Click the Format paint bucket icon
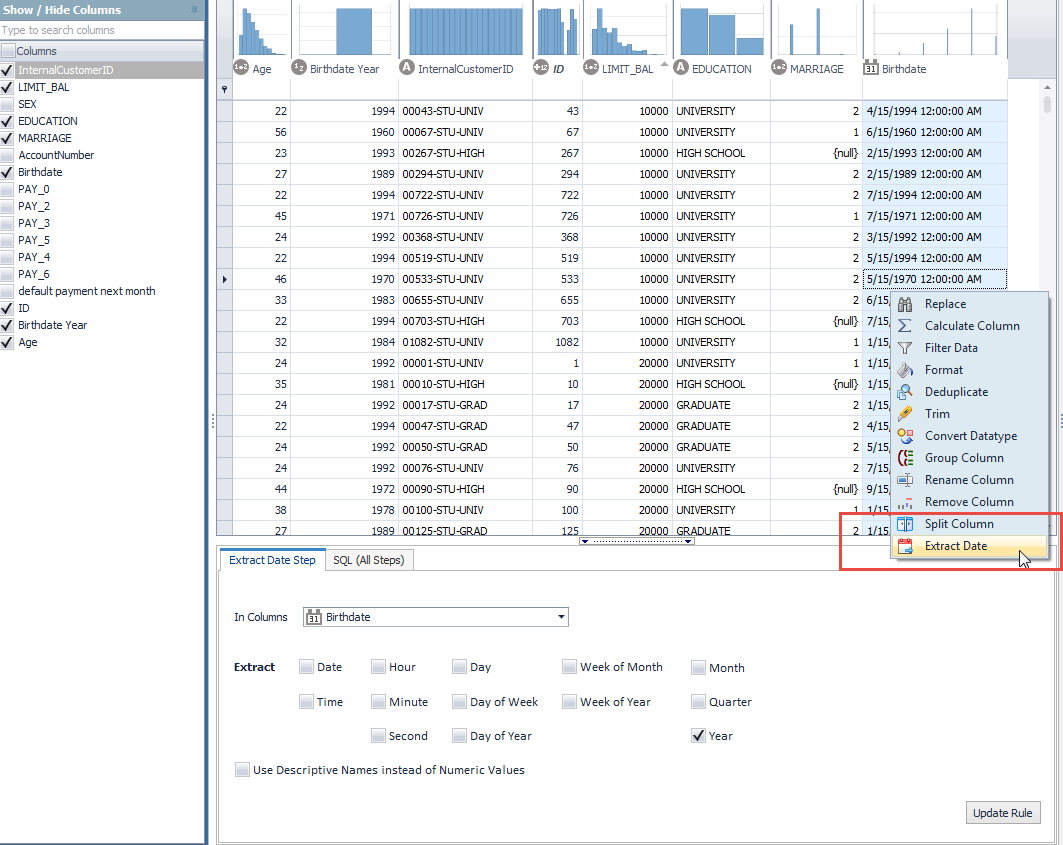The image size is (1063, 845). coord(905,370)
